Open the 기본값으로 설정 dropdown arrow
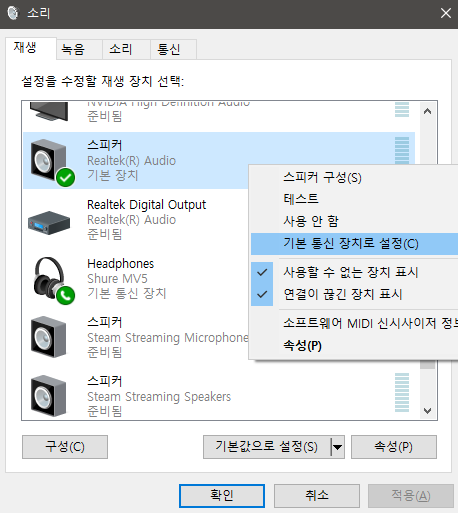 [337, 447]
